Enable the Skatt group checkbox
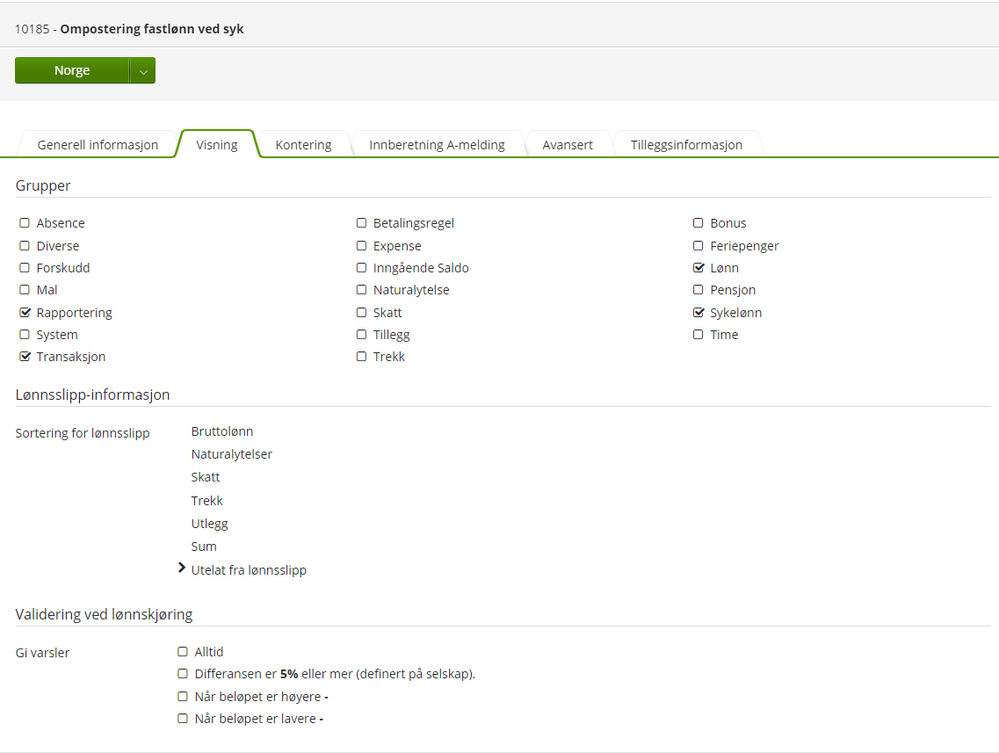The height and width of the screenshot is (753, 999). coord(361,312)
